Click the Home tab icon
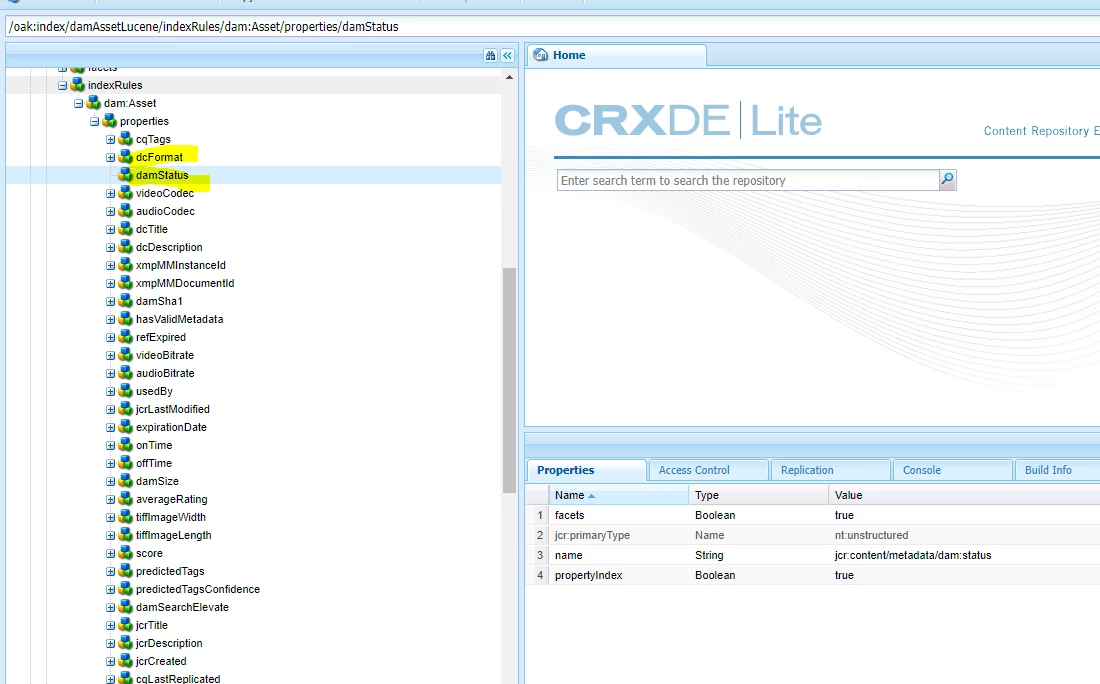Screen dimensions: 1100x684 coord(541,55)
